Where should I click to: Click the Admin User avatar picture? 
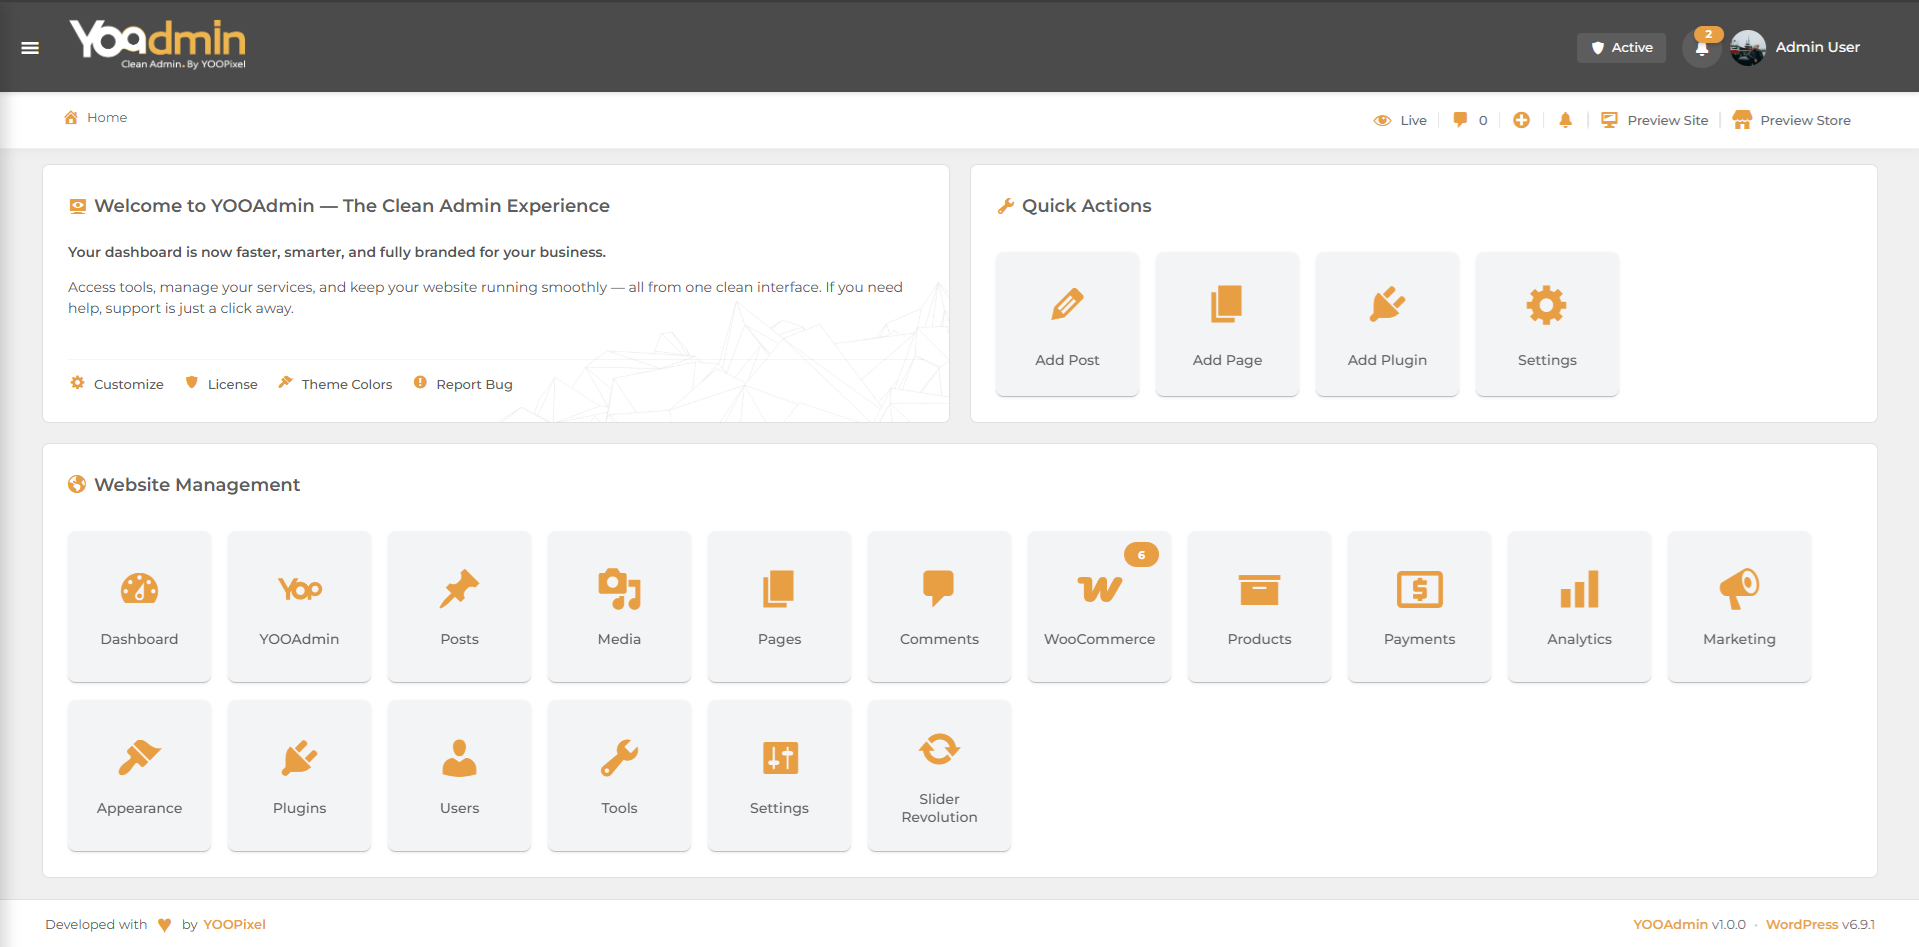(x=1748, y=47)
